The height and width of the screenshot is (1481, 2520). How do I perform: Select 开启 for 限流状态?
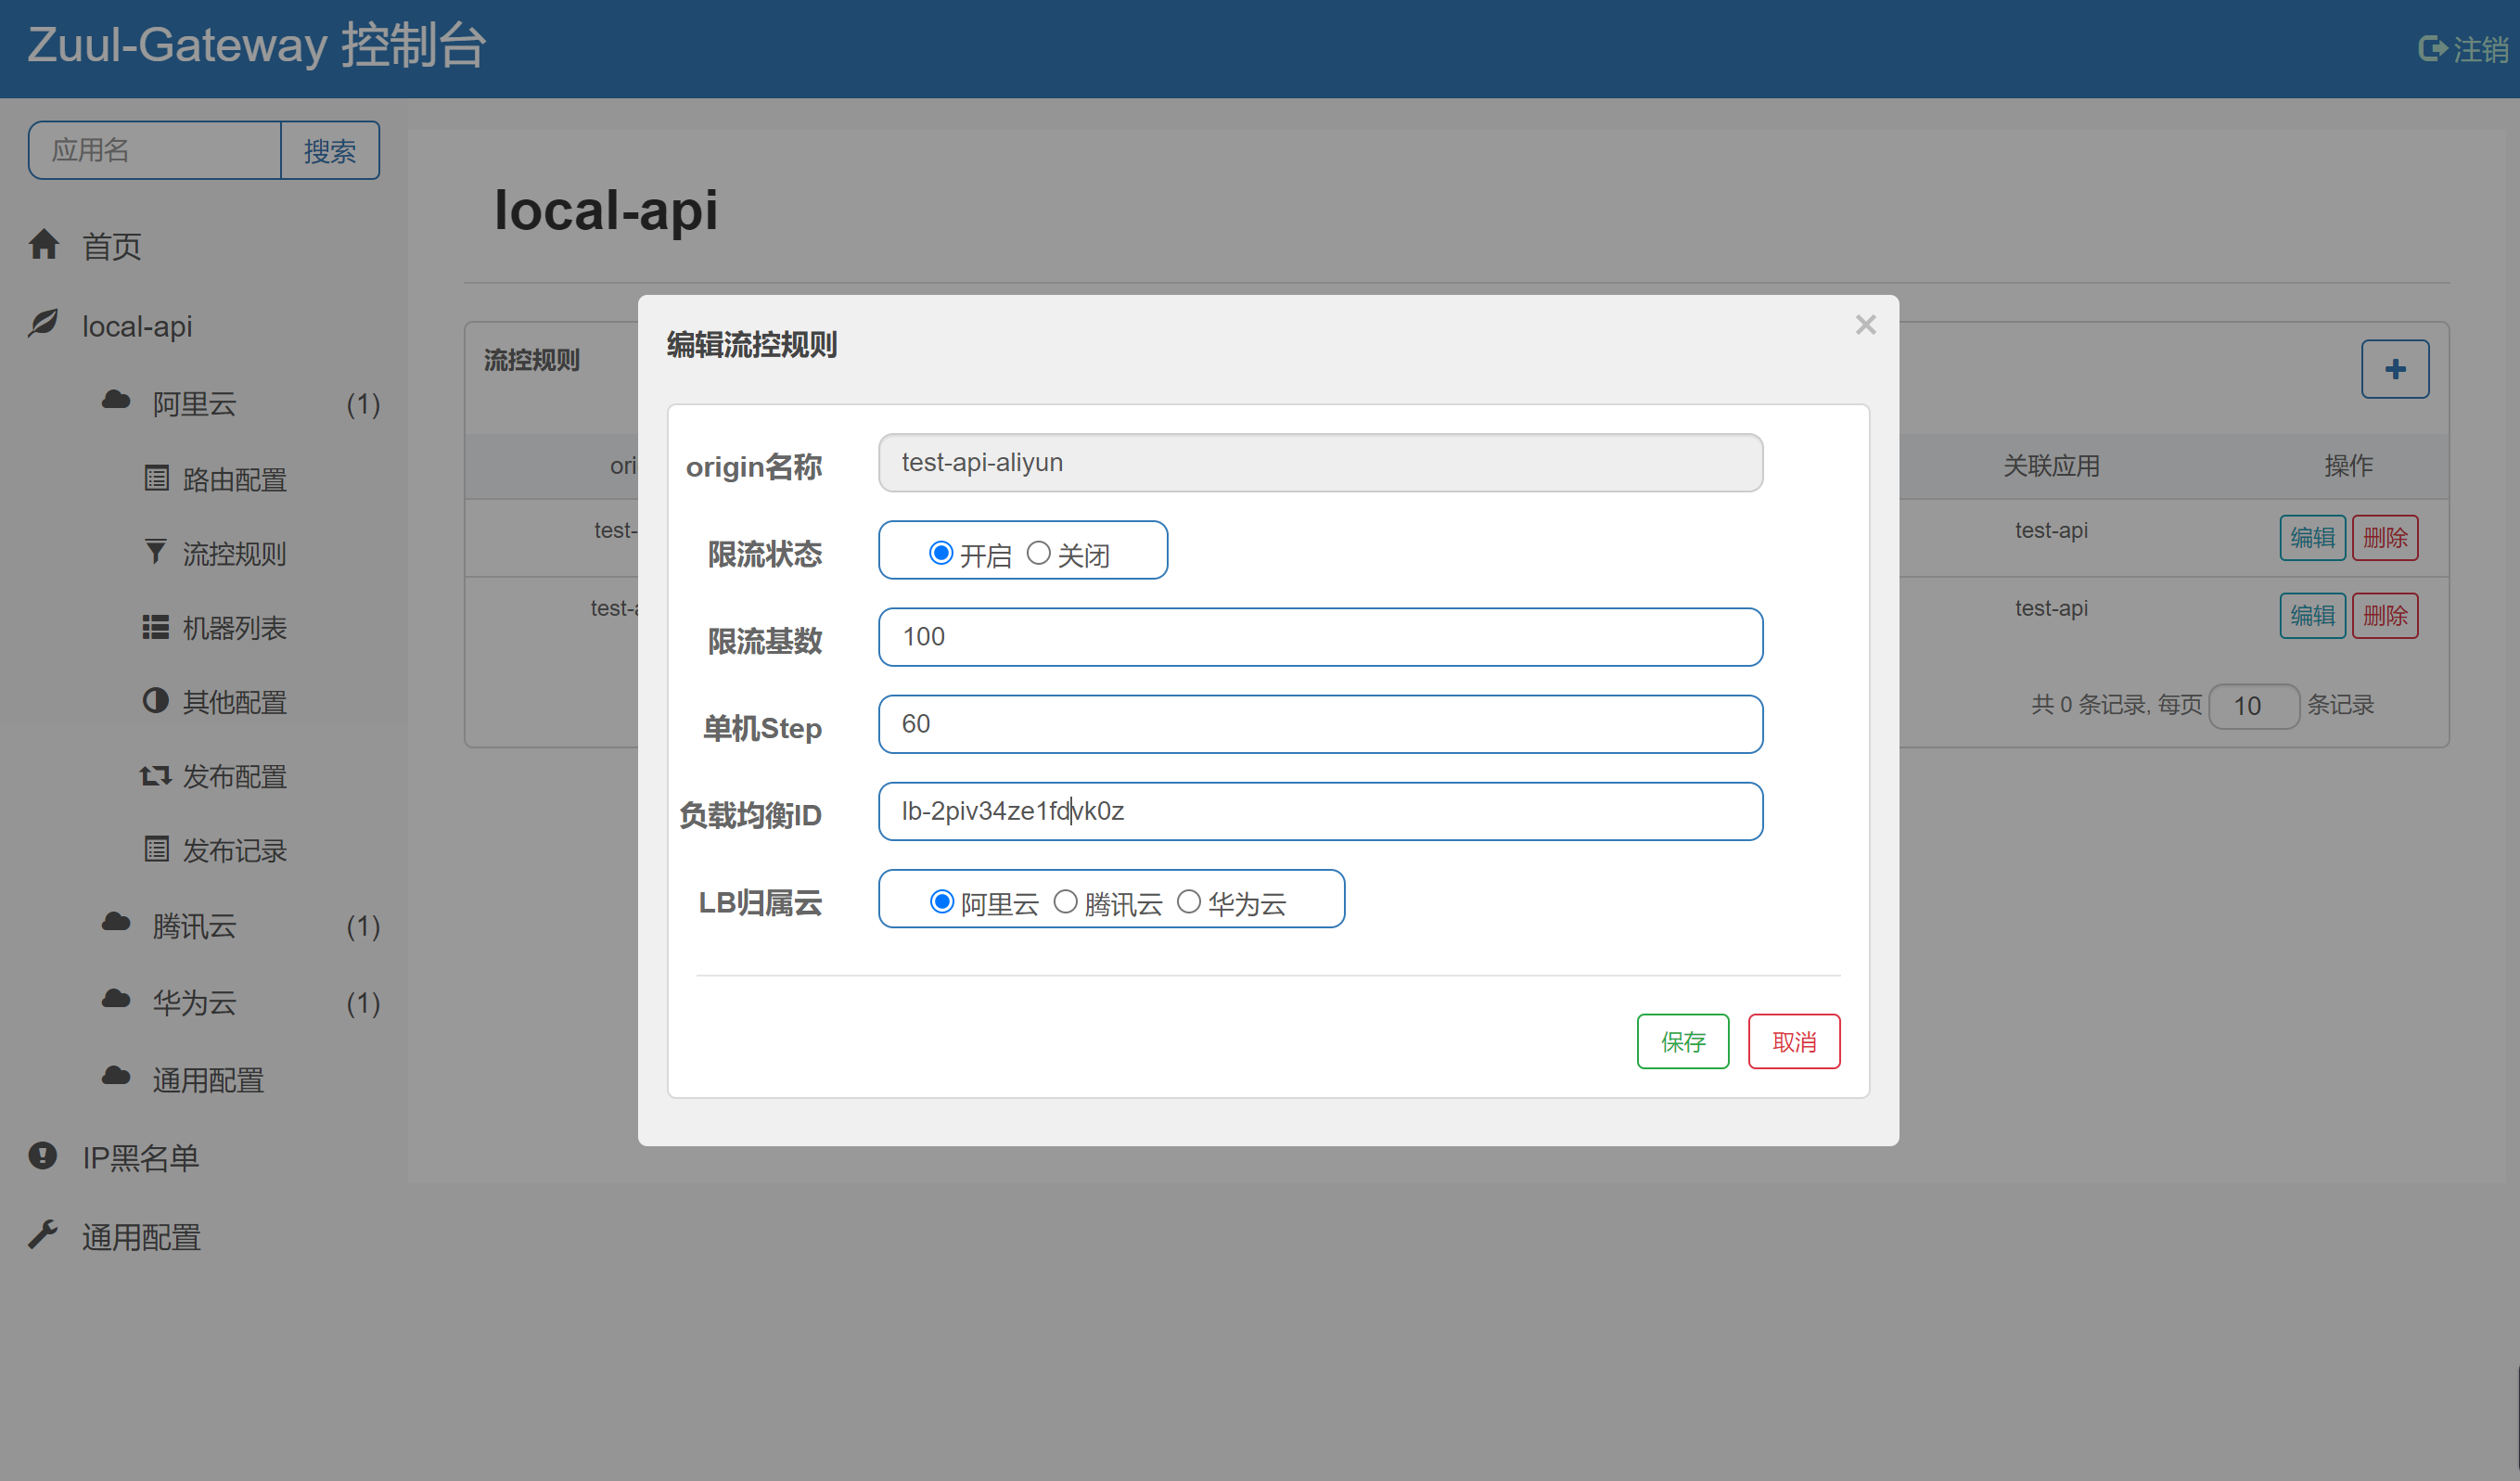[941, 553]
